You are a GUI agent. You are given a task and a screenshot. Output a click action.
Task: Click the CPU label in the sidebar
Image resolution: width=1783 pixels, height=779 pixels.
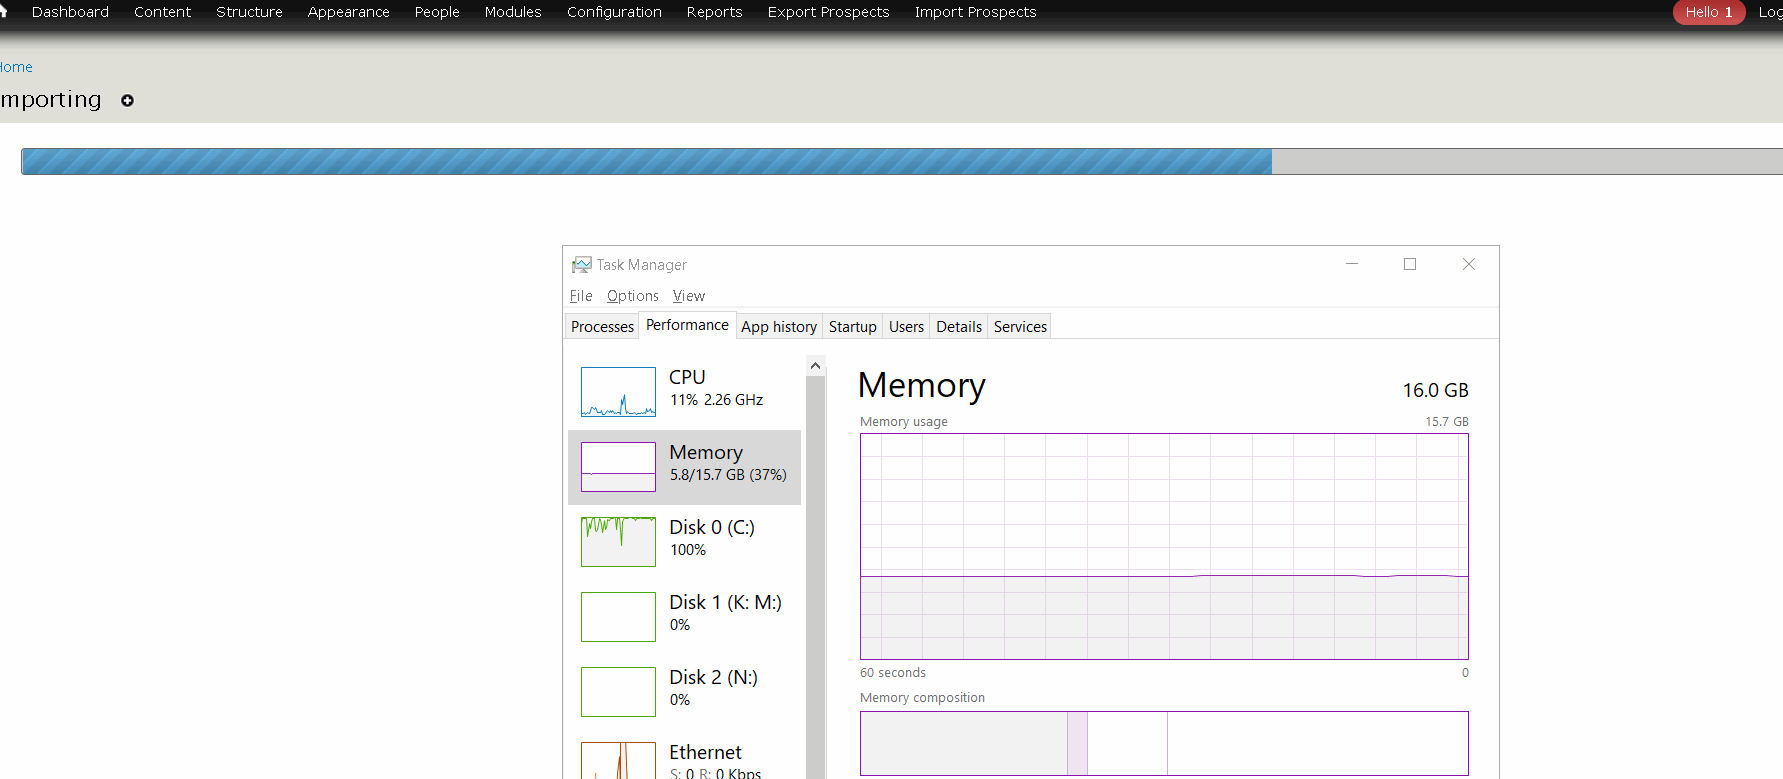pyautogui.click(x=687, y=377)
